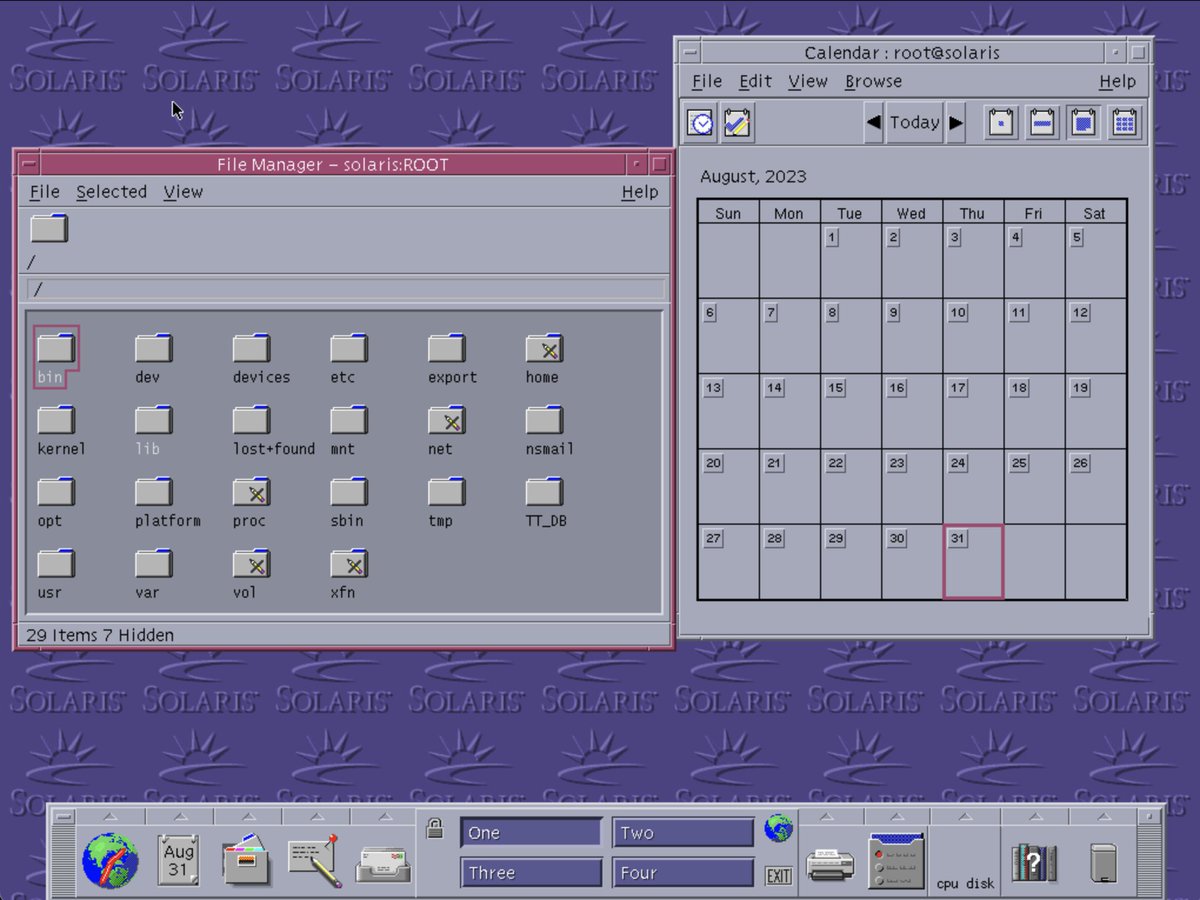Open the printer icon on front panel
This screenshot has height=900, width=1200.
[x=830, y=864]
